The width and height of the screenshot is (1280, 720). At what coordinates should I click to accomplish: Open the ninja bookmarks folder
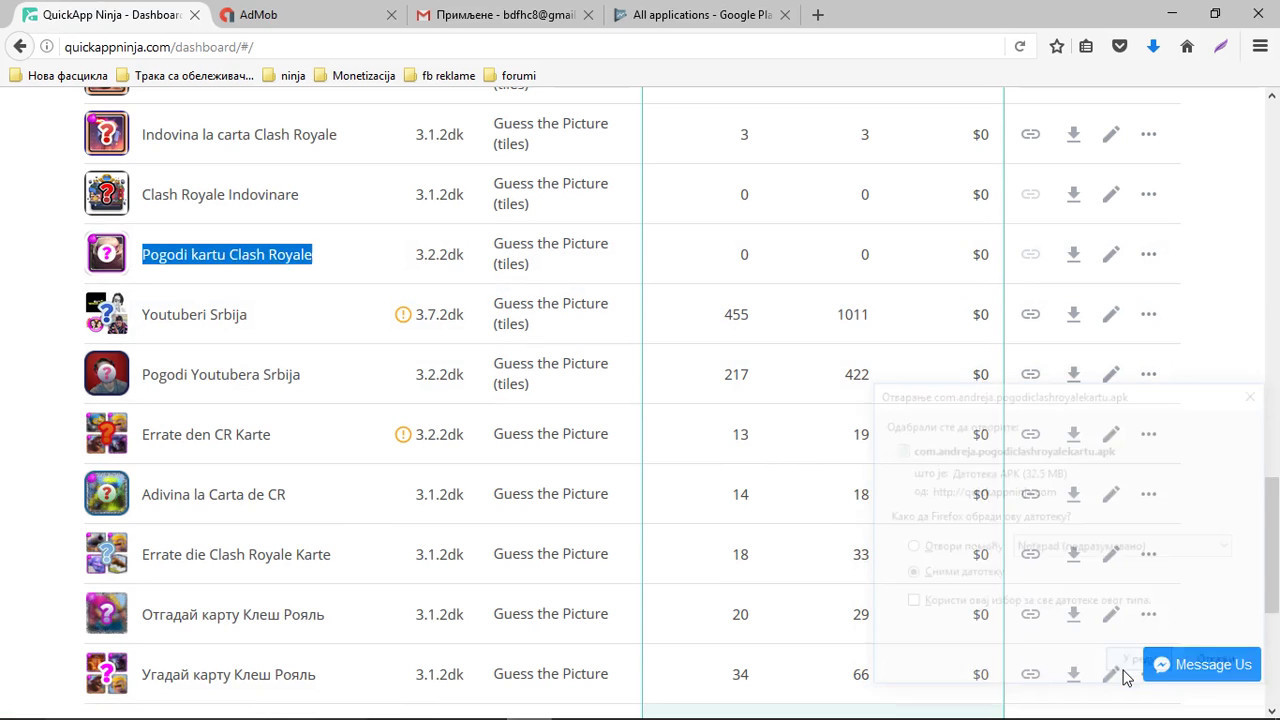(284, 75)
